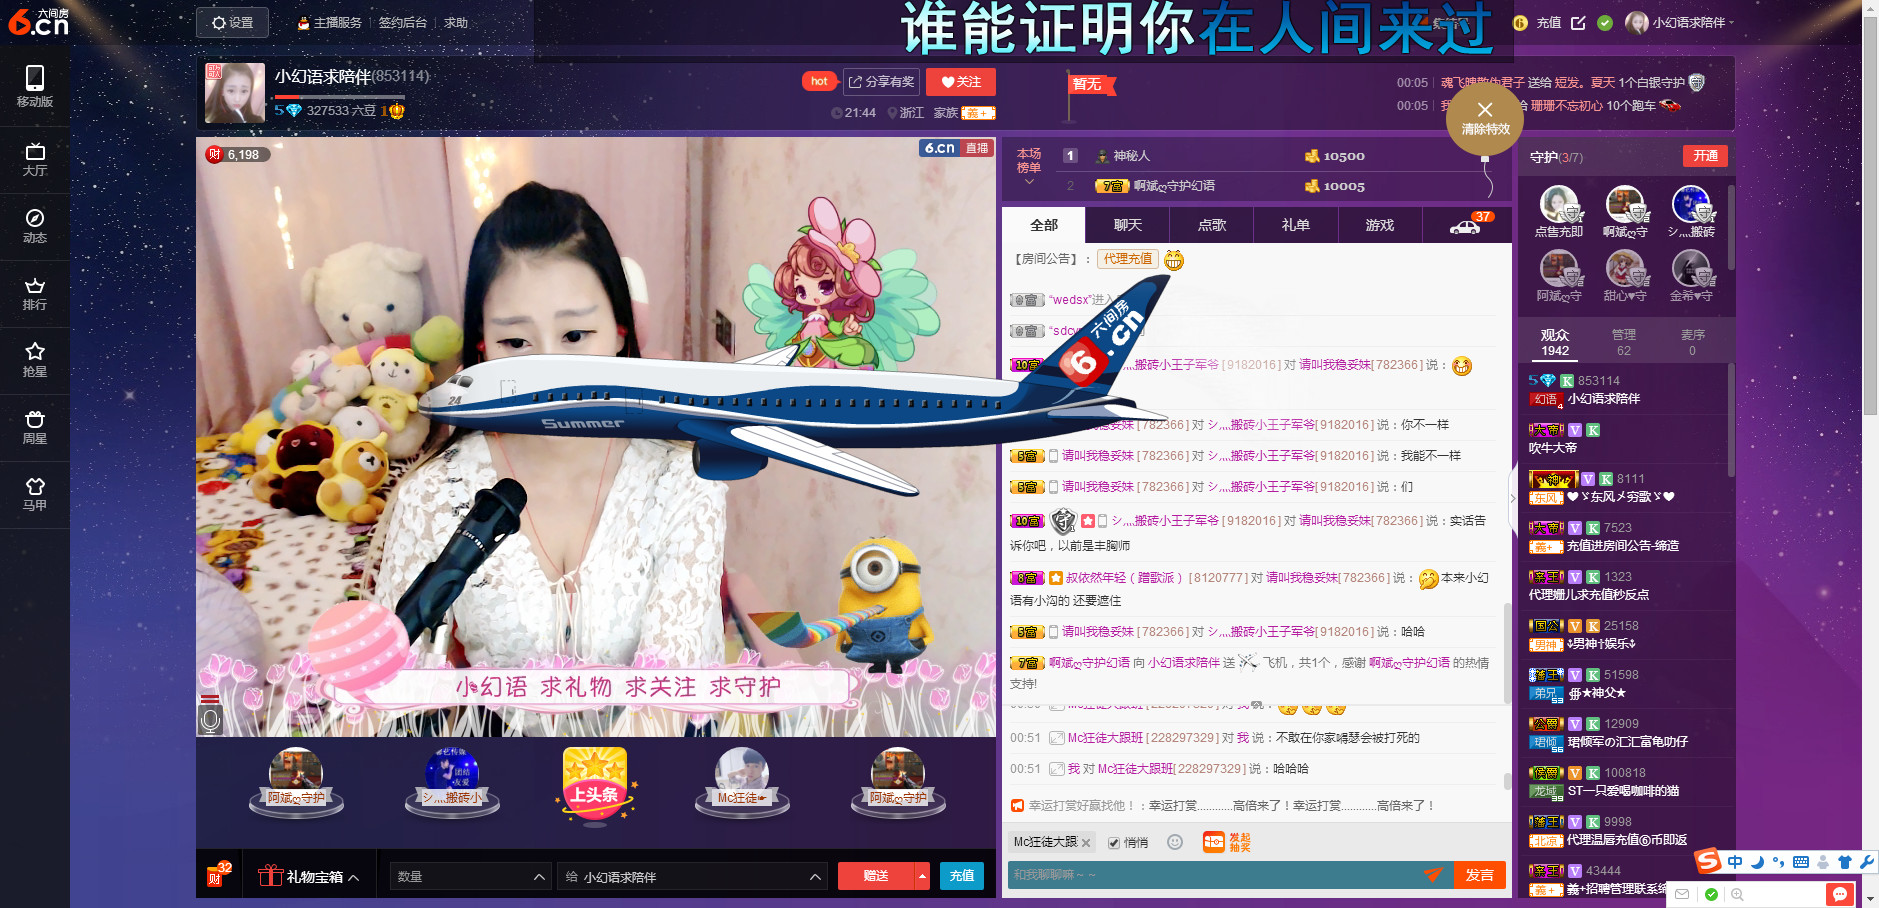This screenshot has width=1879, height=908.
Task: Open 动态 feed in left sidebar
Action: coord(35,226)
